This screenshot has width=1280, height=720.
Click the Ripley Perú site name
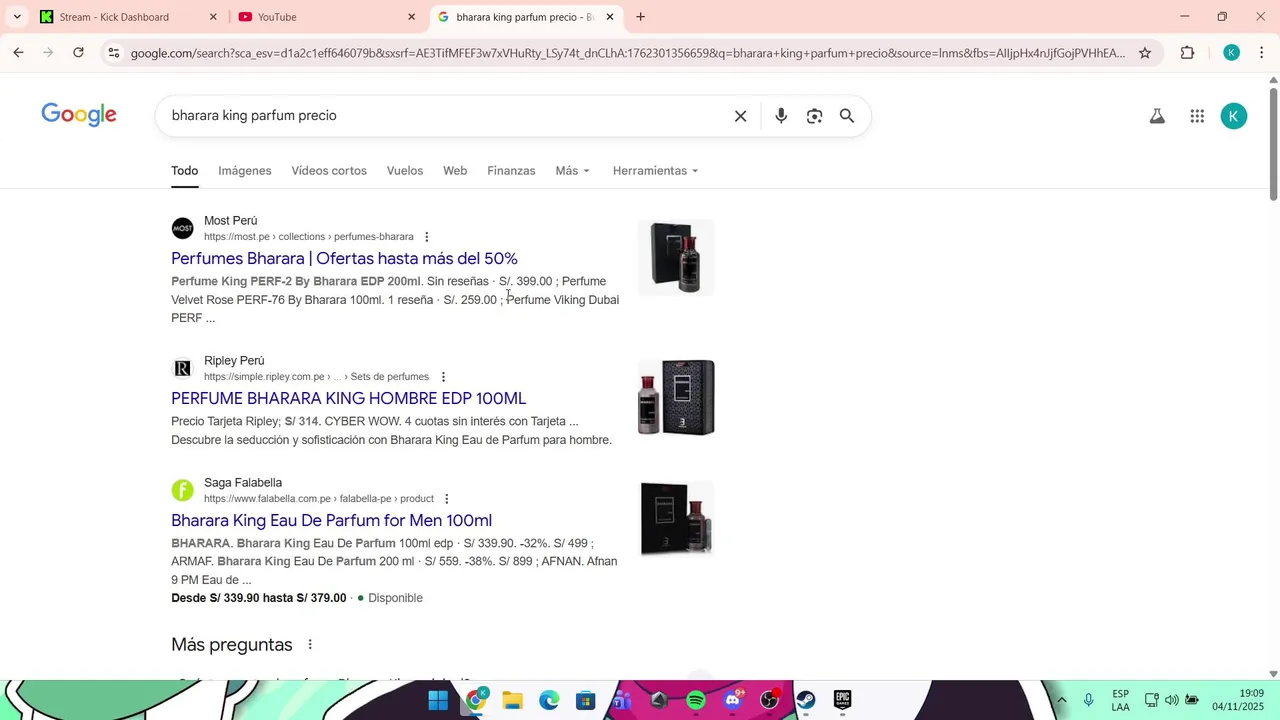click(234, 361)
